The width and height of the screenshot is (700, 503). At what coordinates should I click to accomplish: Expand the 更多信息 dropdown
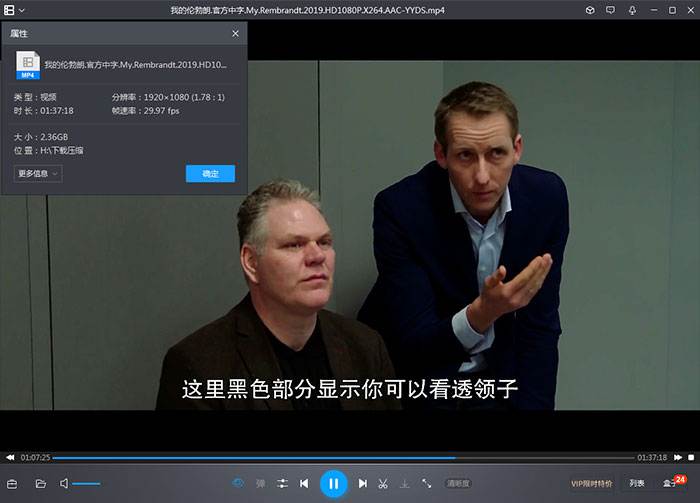[38, 174]
